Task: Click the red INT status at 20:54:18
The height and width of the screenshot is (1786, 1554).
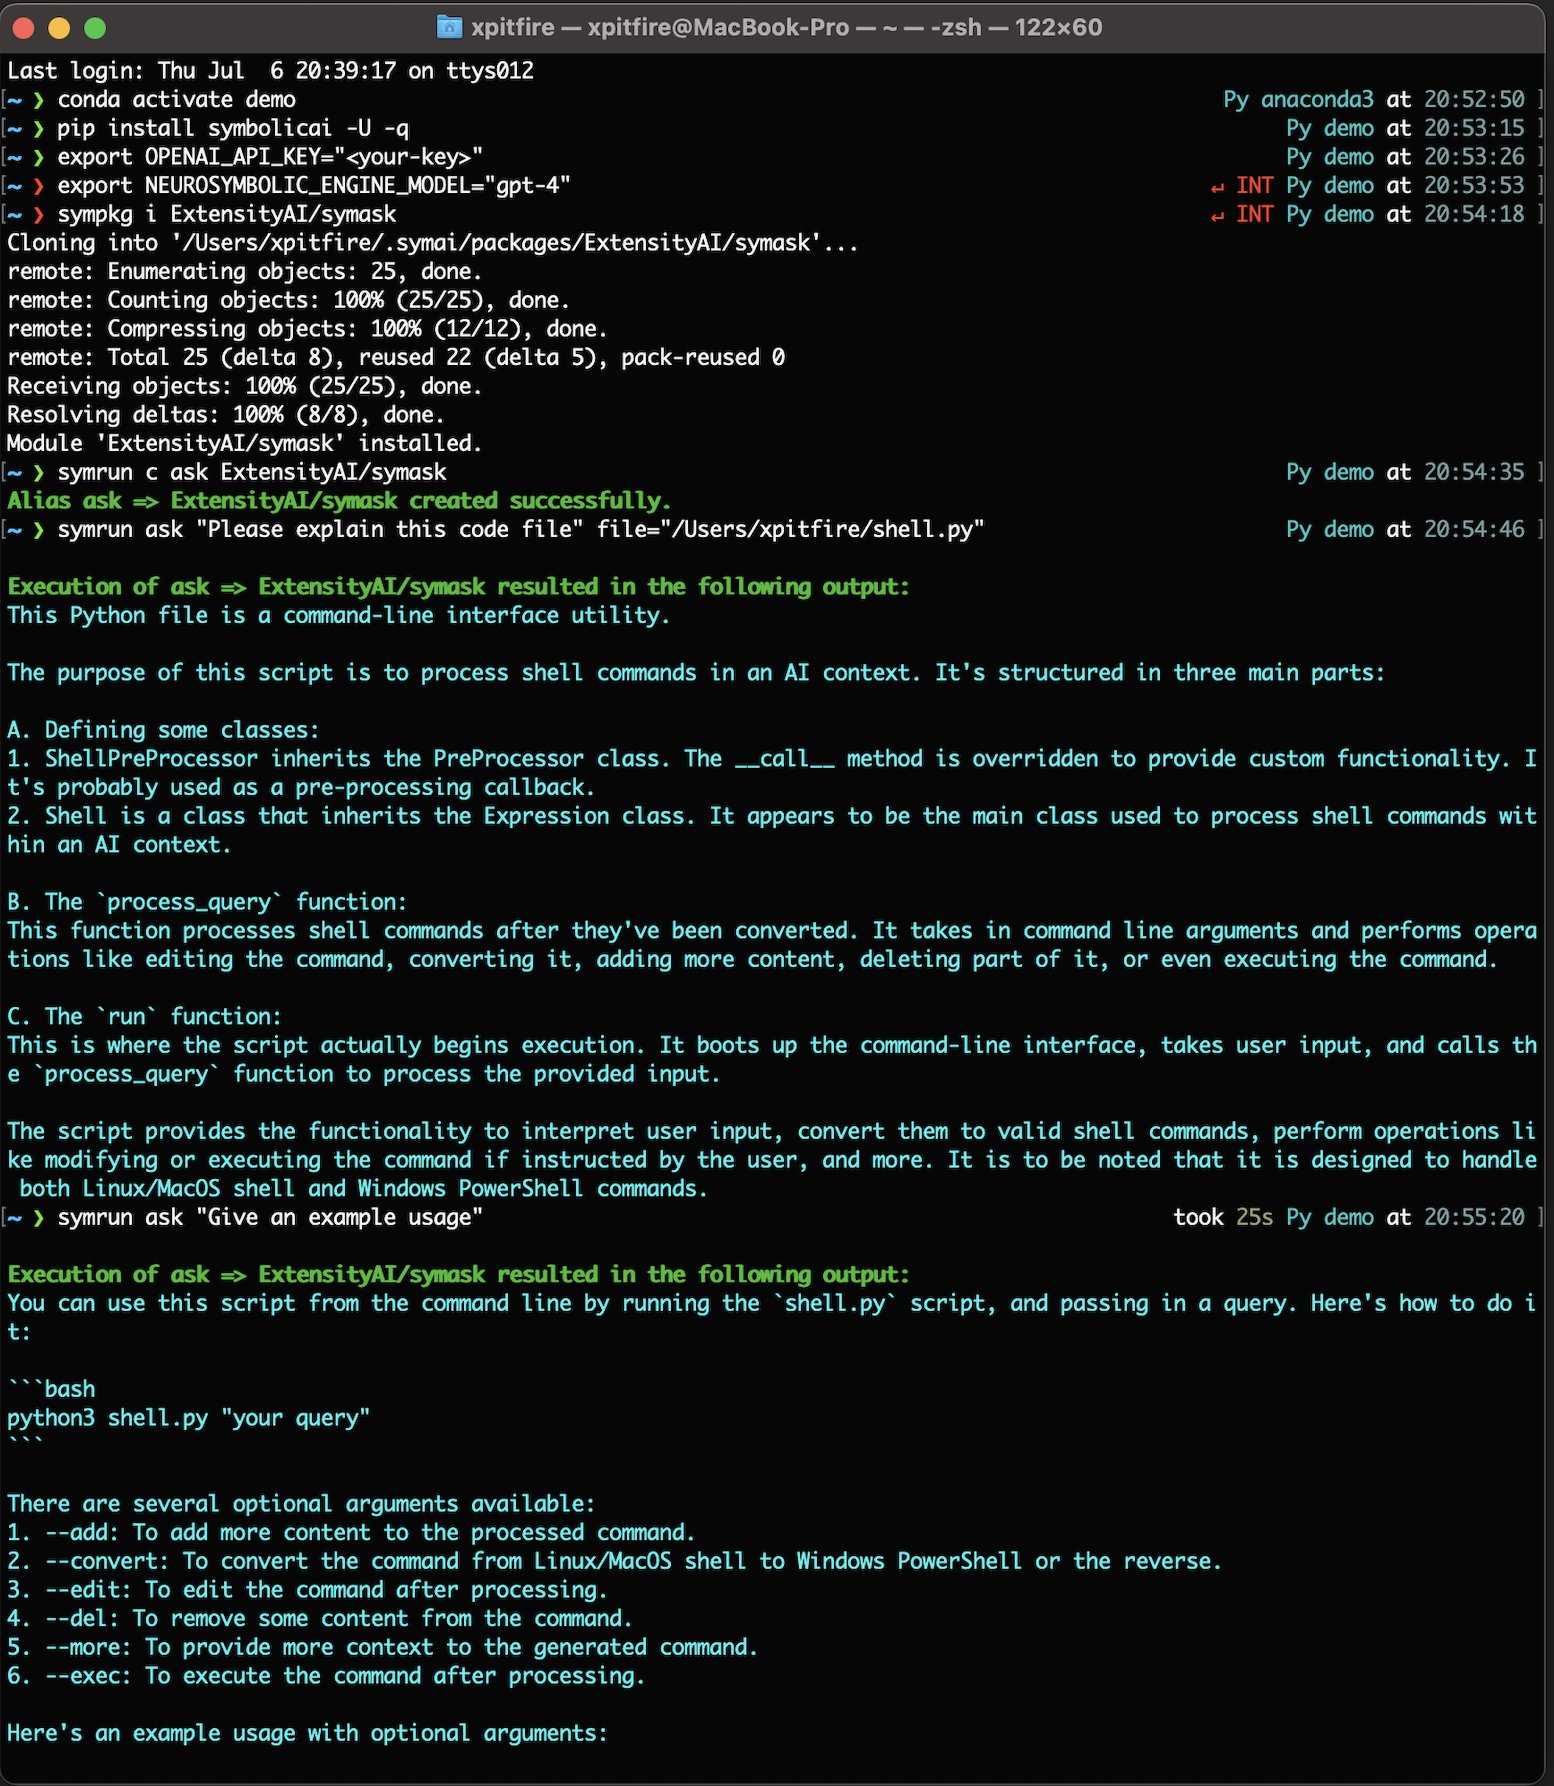Action: point(1254,214)
